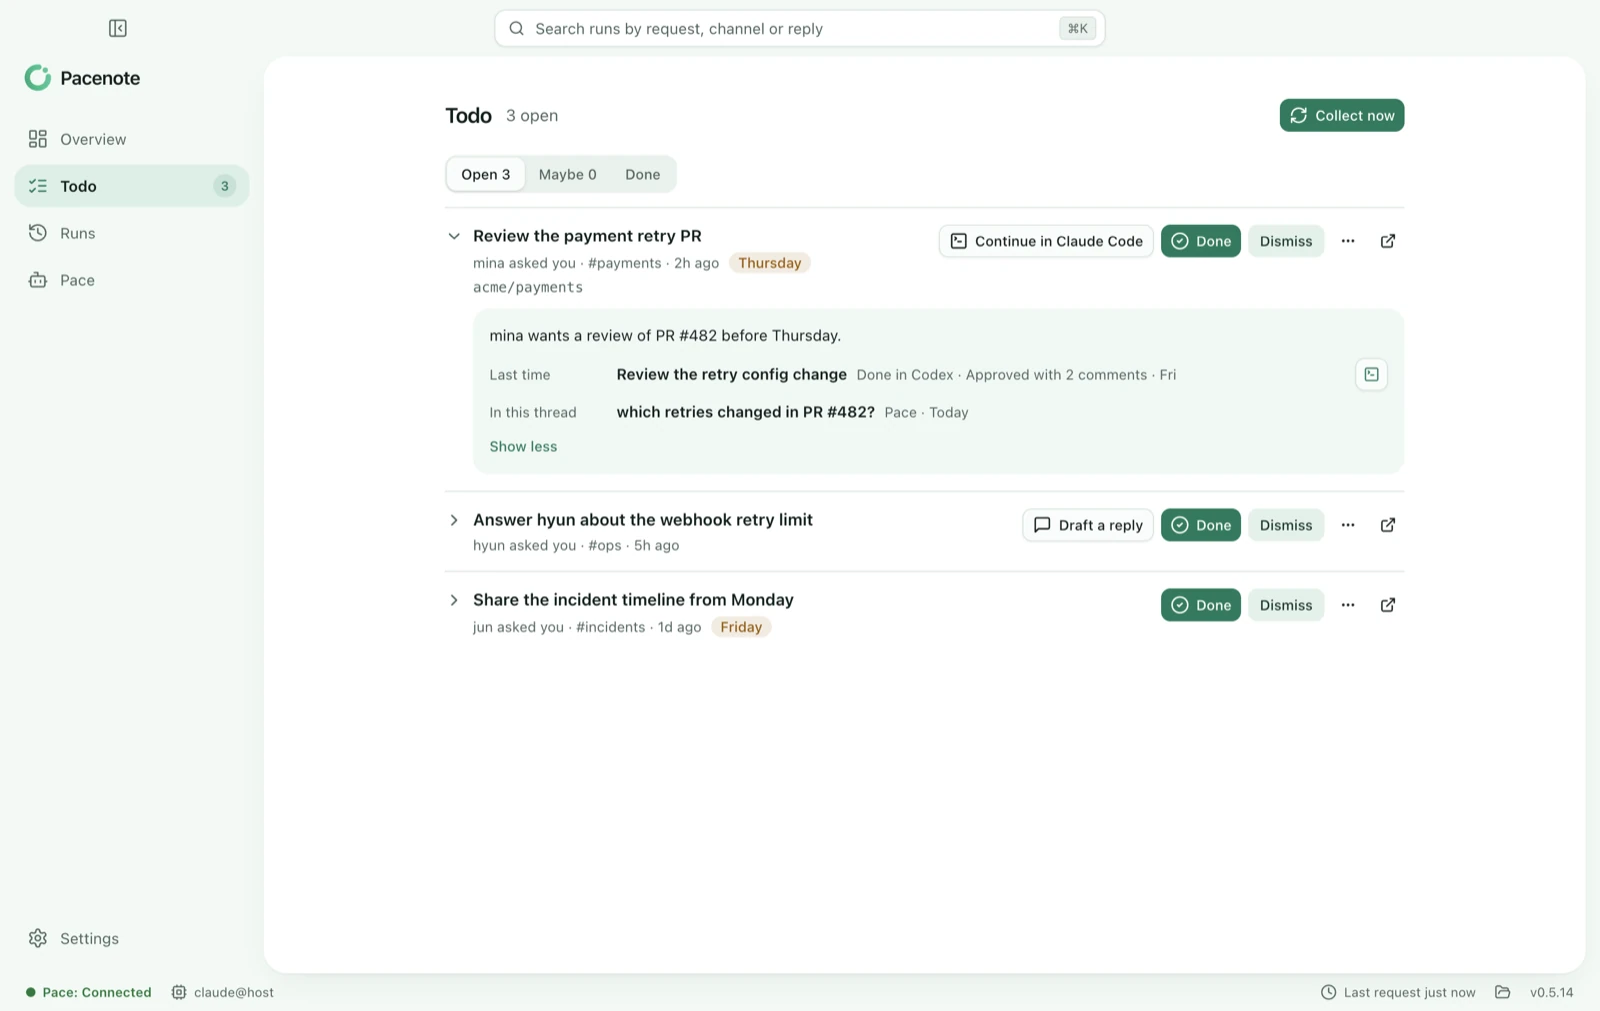Open the Overview page
The image size is (1600, 1011).
pos(131,139)
